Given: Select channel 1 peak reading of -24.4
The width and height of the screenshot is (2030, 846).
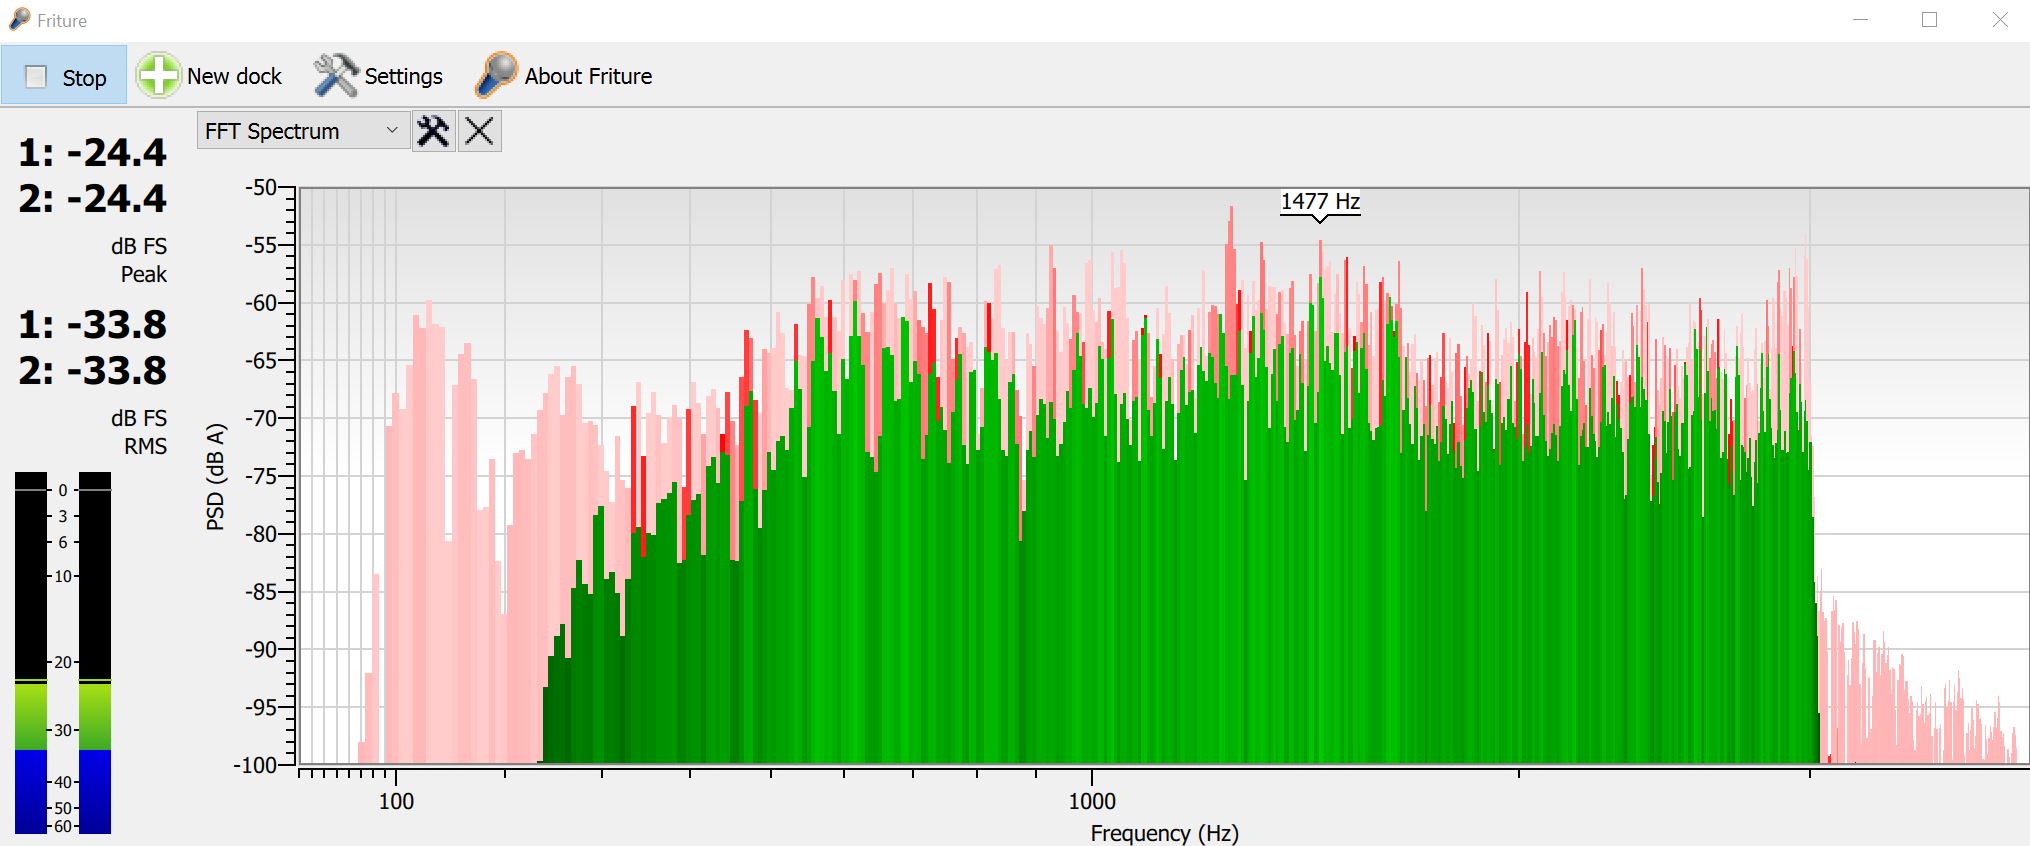Looking at the screenshot, I should click(x=93, y=153).
